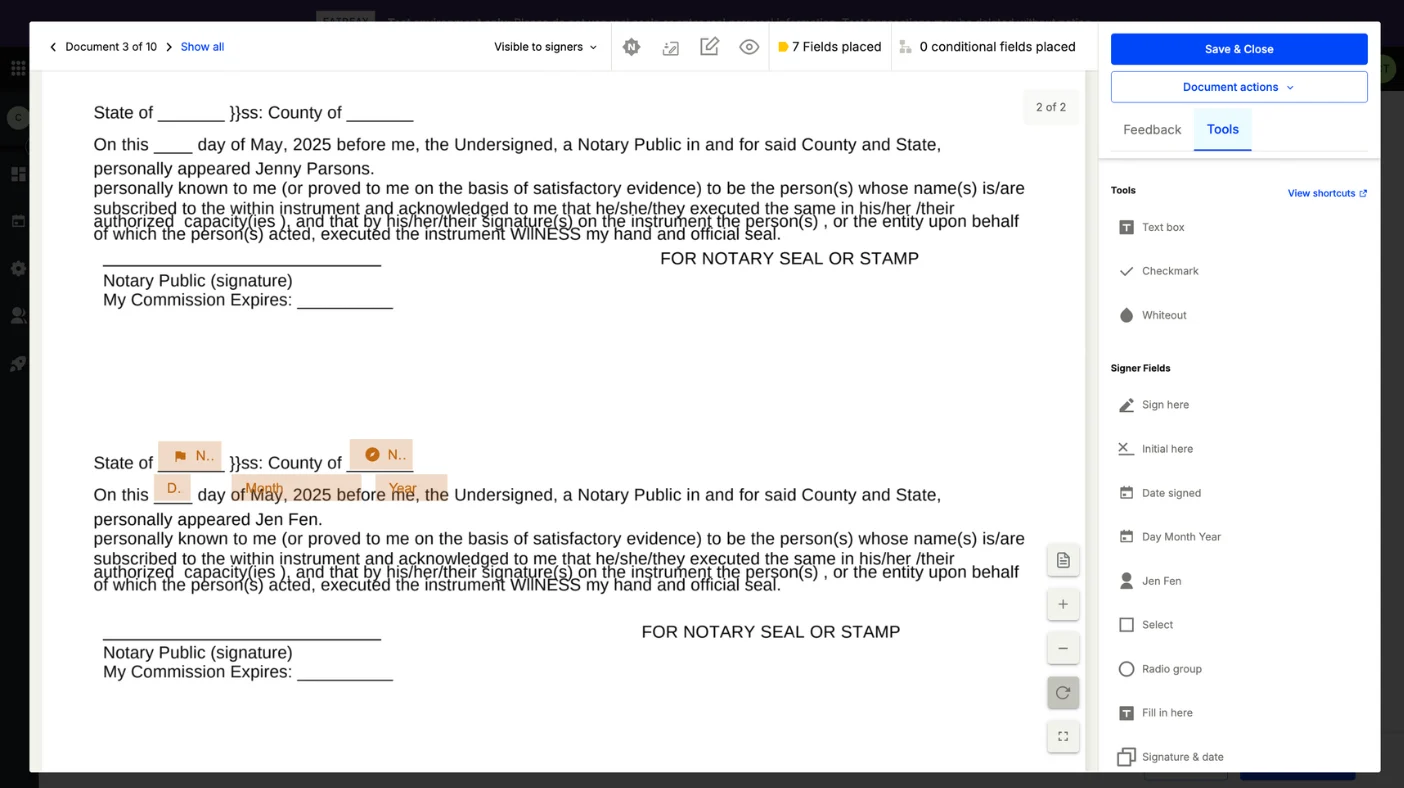Screen dimensions: 1404x788
Task: Open settings gear in background sidebar
Action: click(18, 268)
